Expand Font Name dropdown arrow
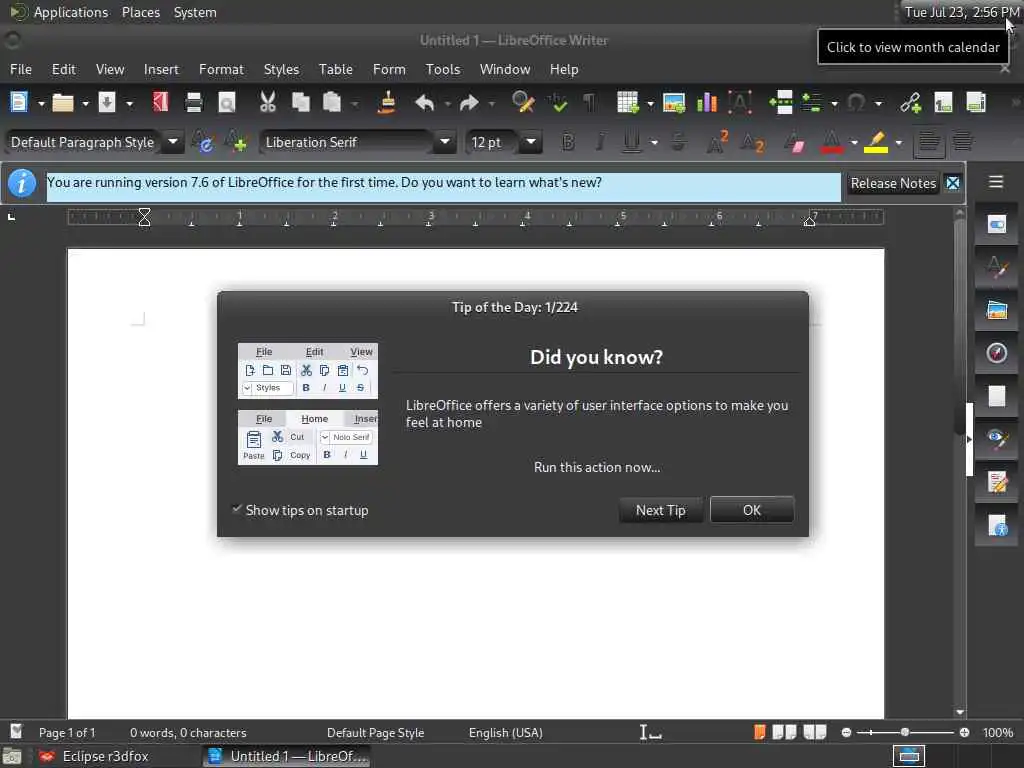The height and width of the screenshot is (768, 1024). click(445, 142)
